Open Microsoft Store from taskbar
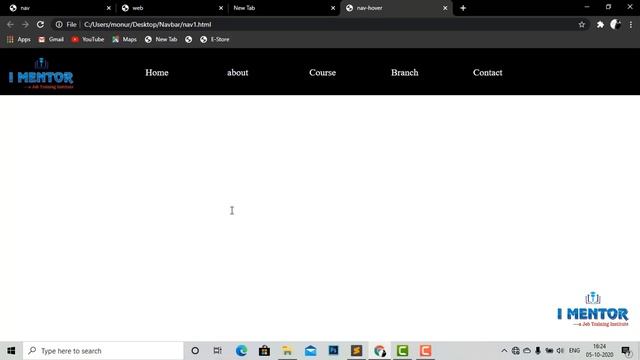The width and height of the screenshot is (640, 360). (264, 351)
